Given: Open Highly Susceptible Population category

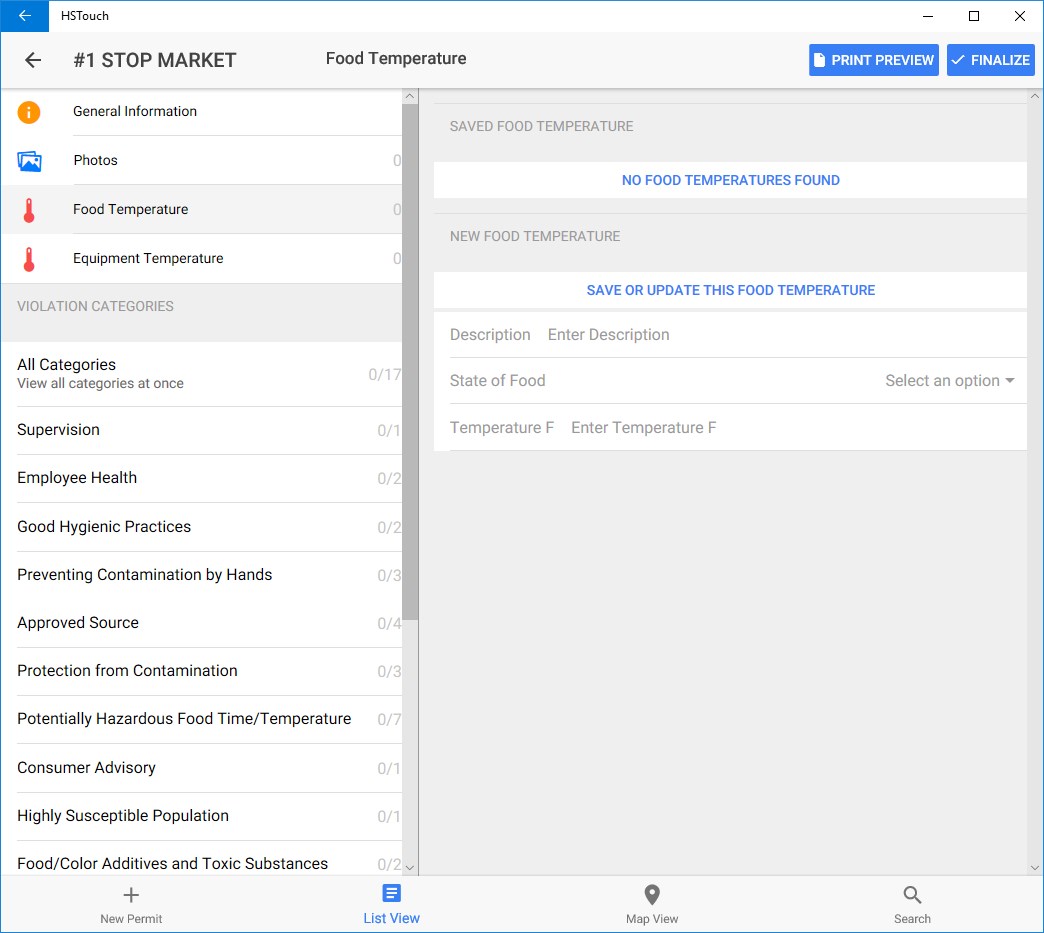Looking at the screenshot, I should tap(201, 816).
